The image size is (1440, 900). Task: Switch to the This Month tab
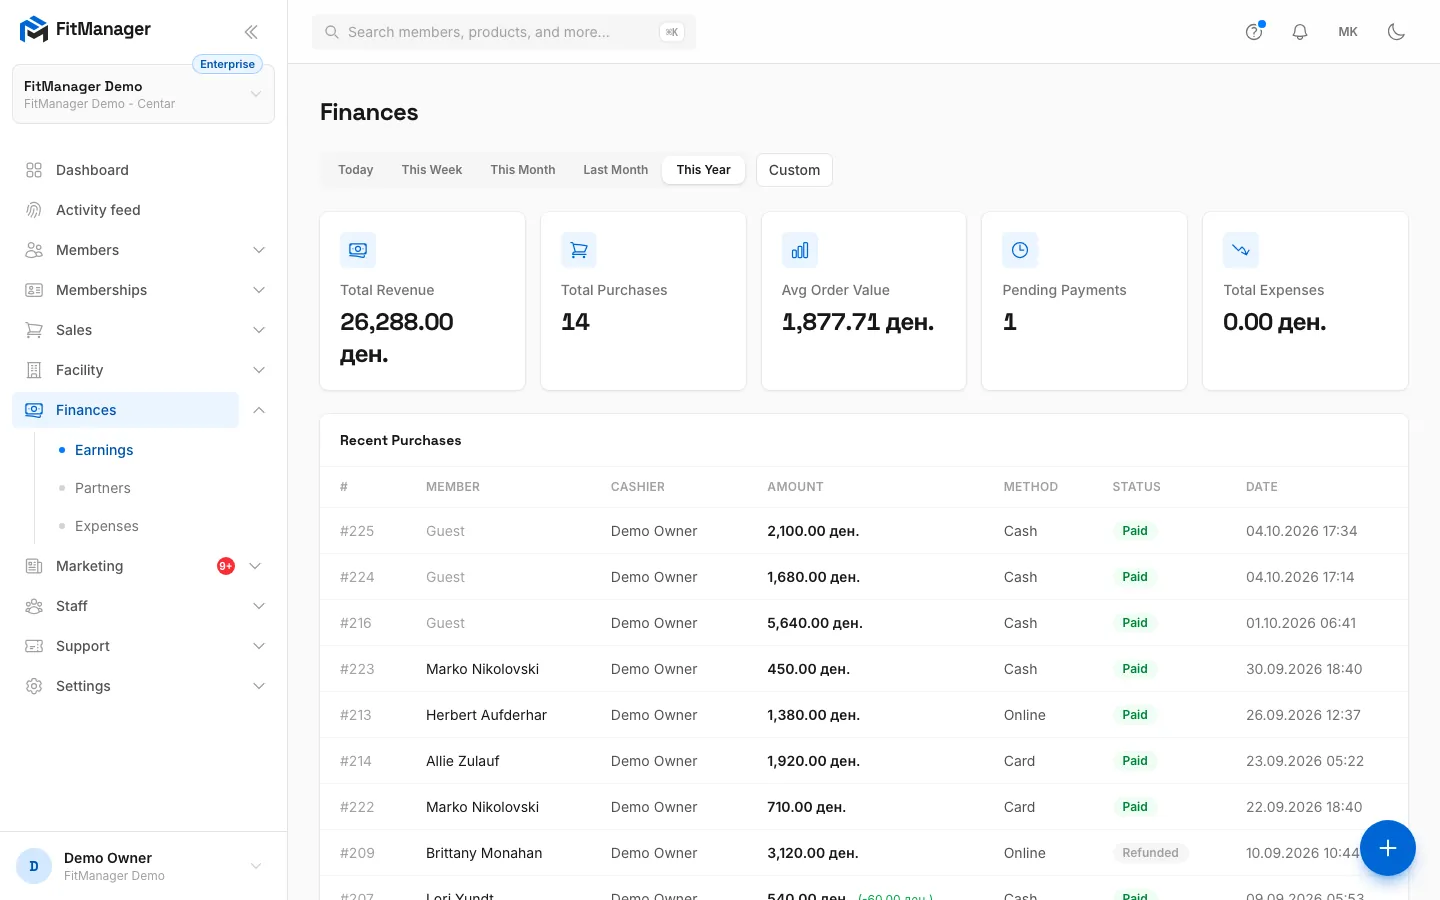pyautogui.click(x=523, y=170)
